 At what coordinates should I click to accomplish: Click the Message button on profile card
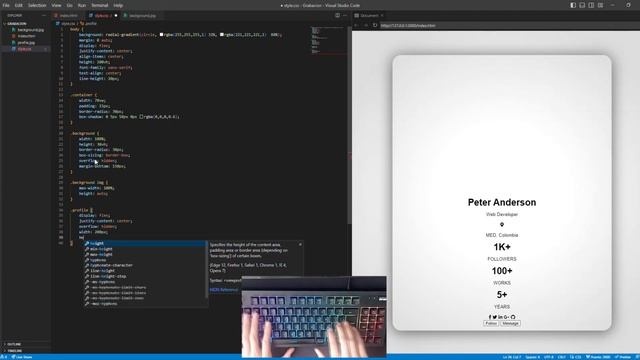tap(510, 323)
